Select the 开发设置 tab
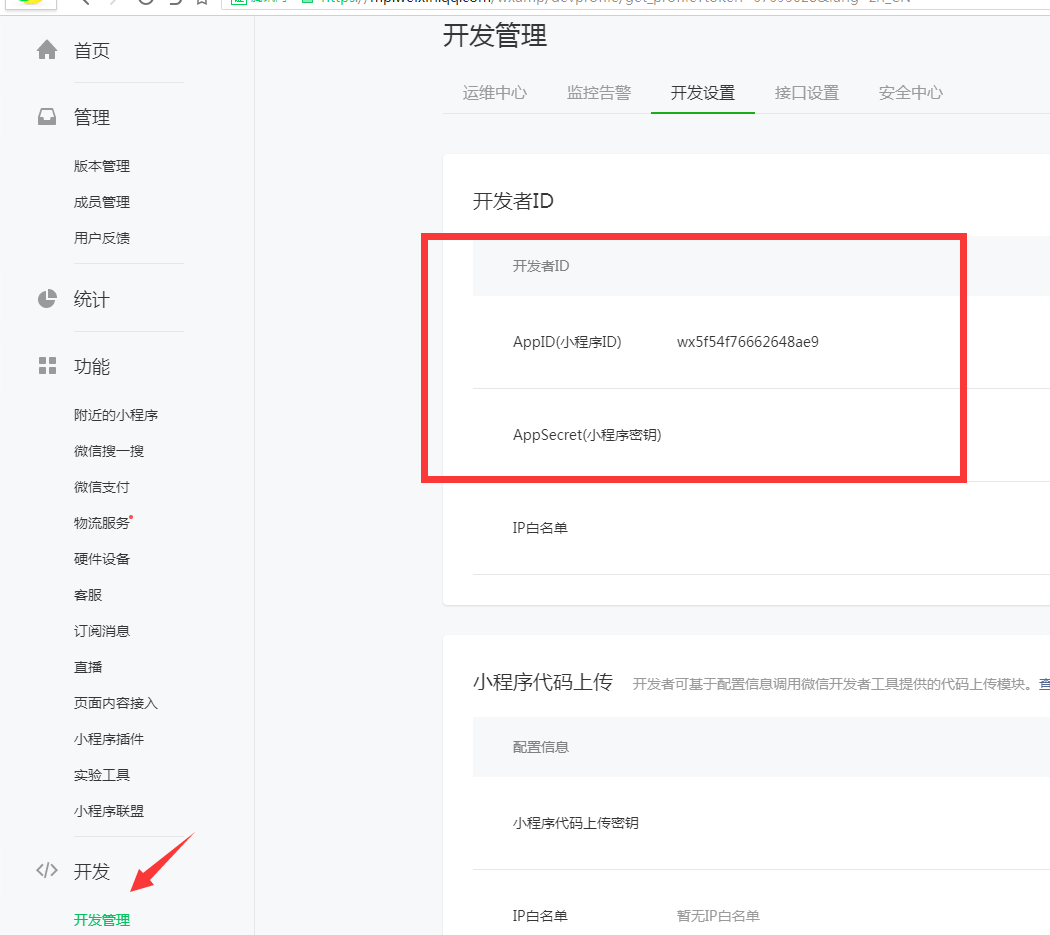This screenshot has width=1050, height=935. point(703,92)
